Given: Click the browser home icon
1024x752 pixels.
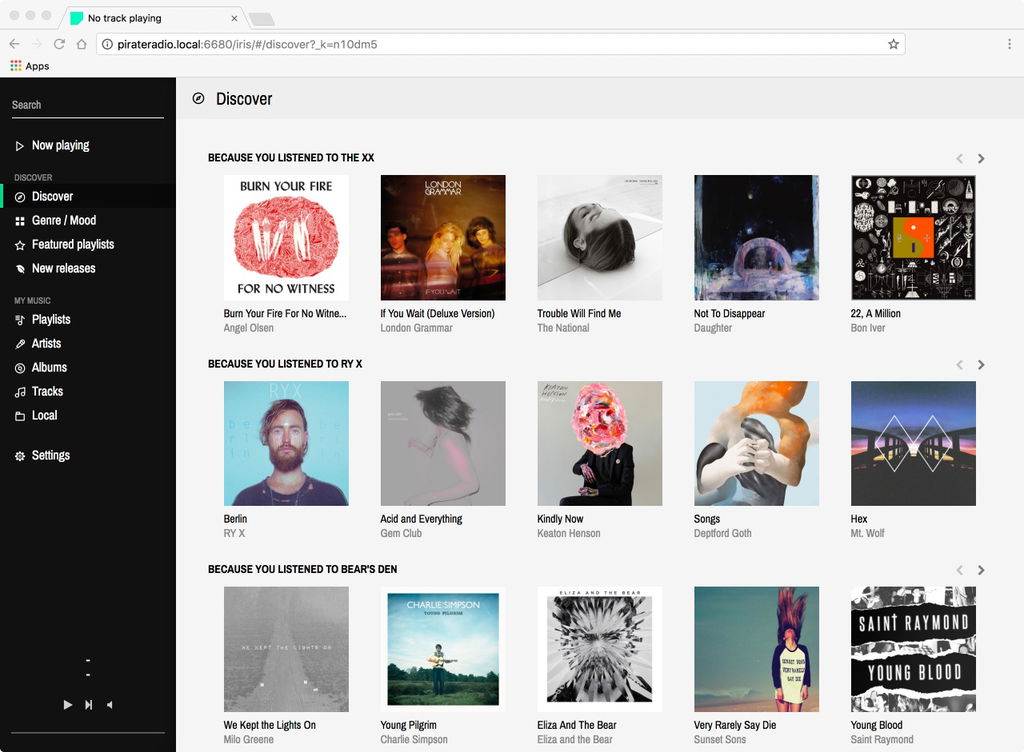Looking at the screenshot, I should coord(81,44).
